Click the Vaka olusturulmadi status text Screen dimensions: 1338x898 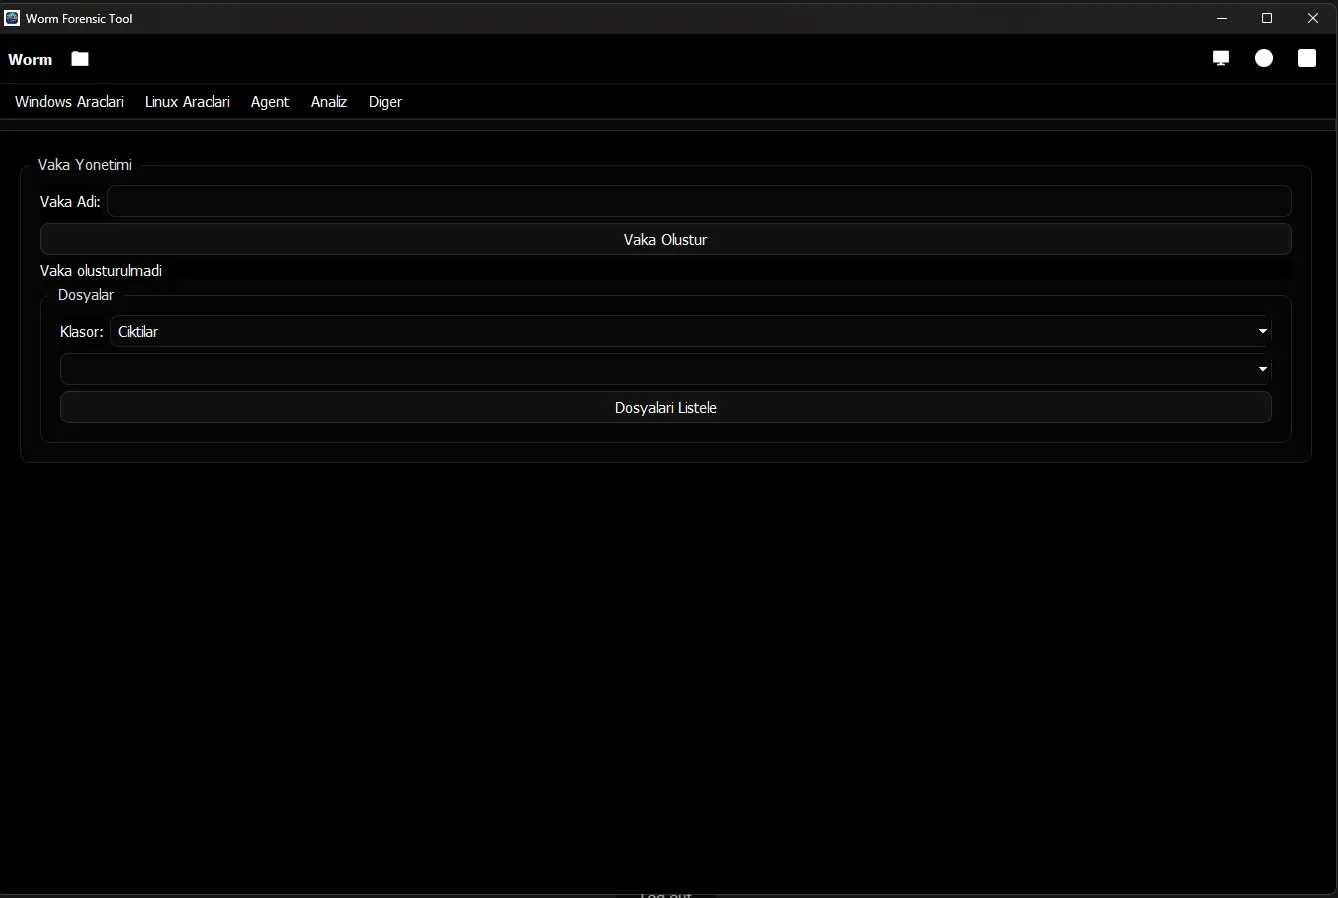tap(101, 271)
